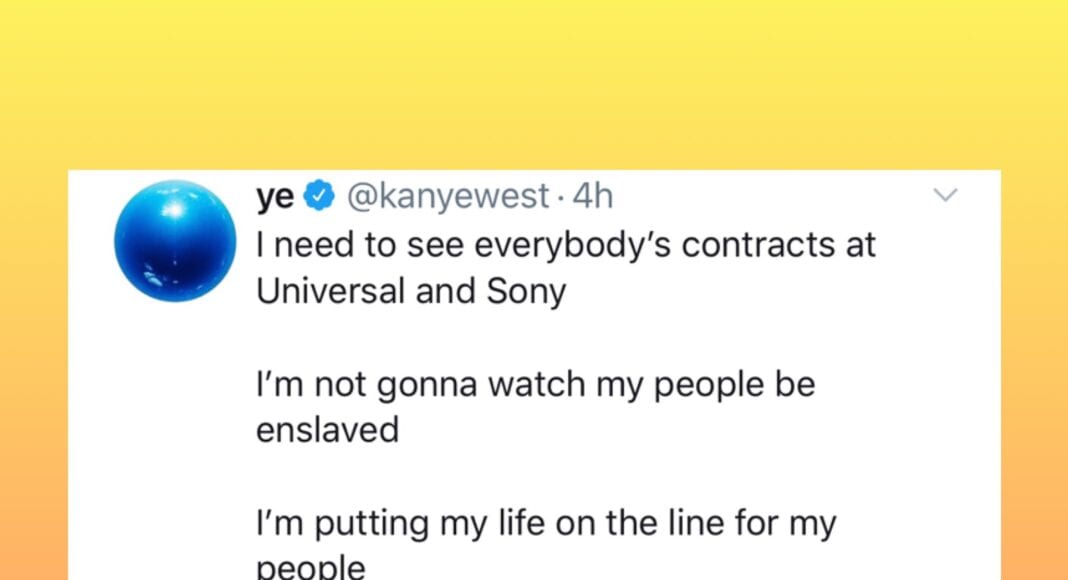The width and height of the screenshot is (1068, 580).
Task: Click the line "I need to see everybody's contracts at"
Action: point(565,245)
